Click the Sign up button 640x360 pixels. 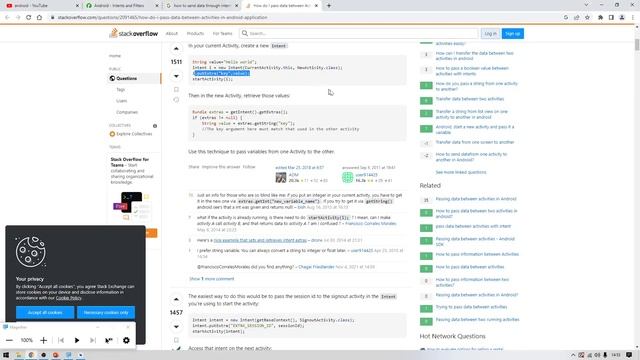[513, 33]
